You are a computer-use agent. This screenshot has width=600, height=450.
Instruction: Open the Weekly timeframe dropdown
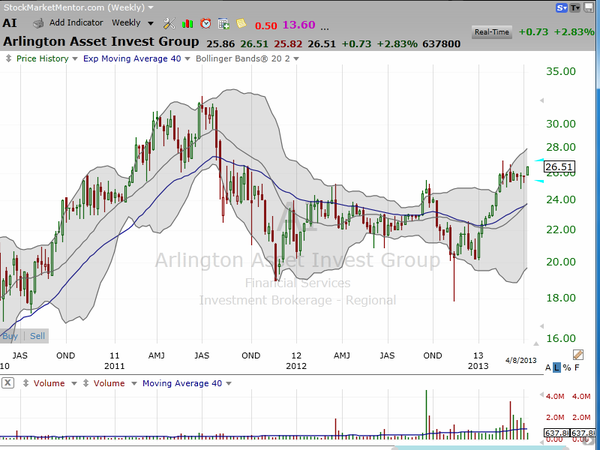click(x=151, y=23)
